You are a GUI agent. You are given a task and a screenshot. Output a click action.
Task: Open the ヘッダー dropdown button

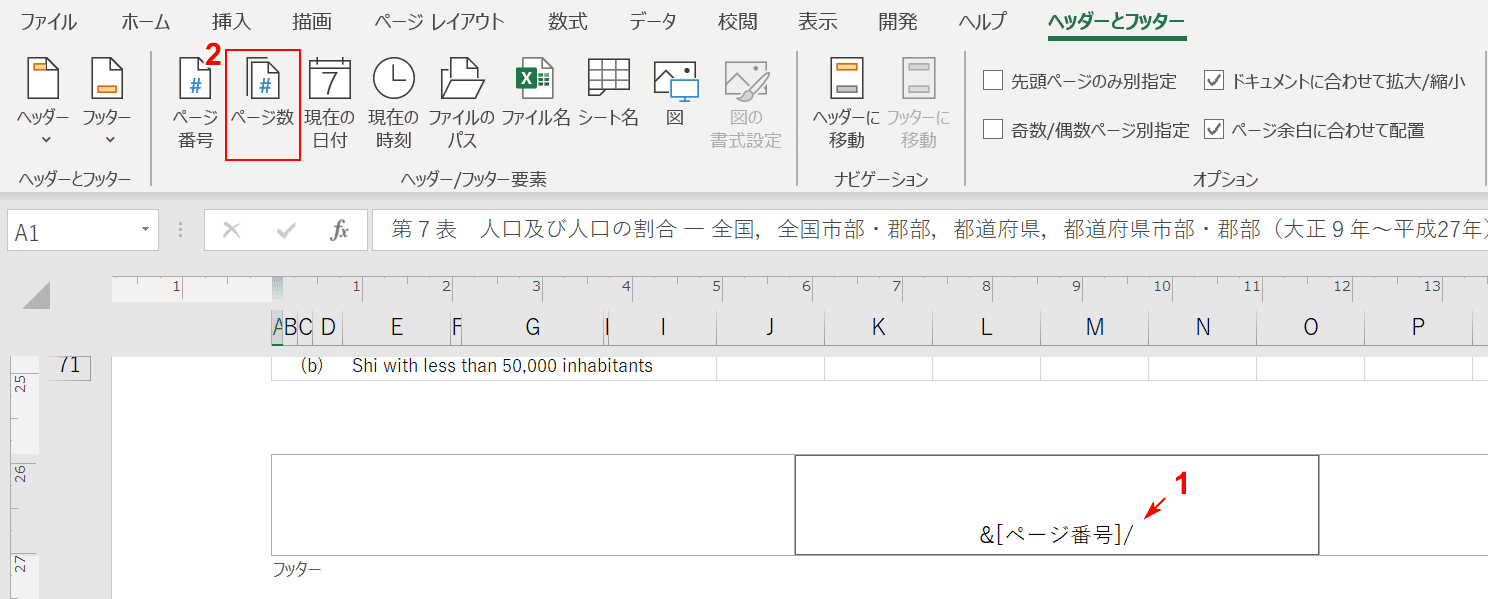tap(43, 103)
